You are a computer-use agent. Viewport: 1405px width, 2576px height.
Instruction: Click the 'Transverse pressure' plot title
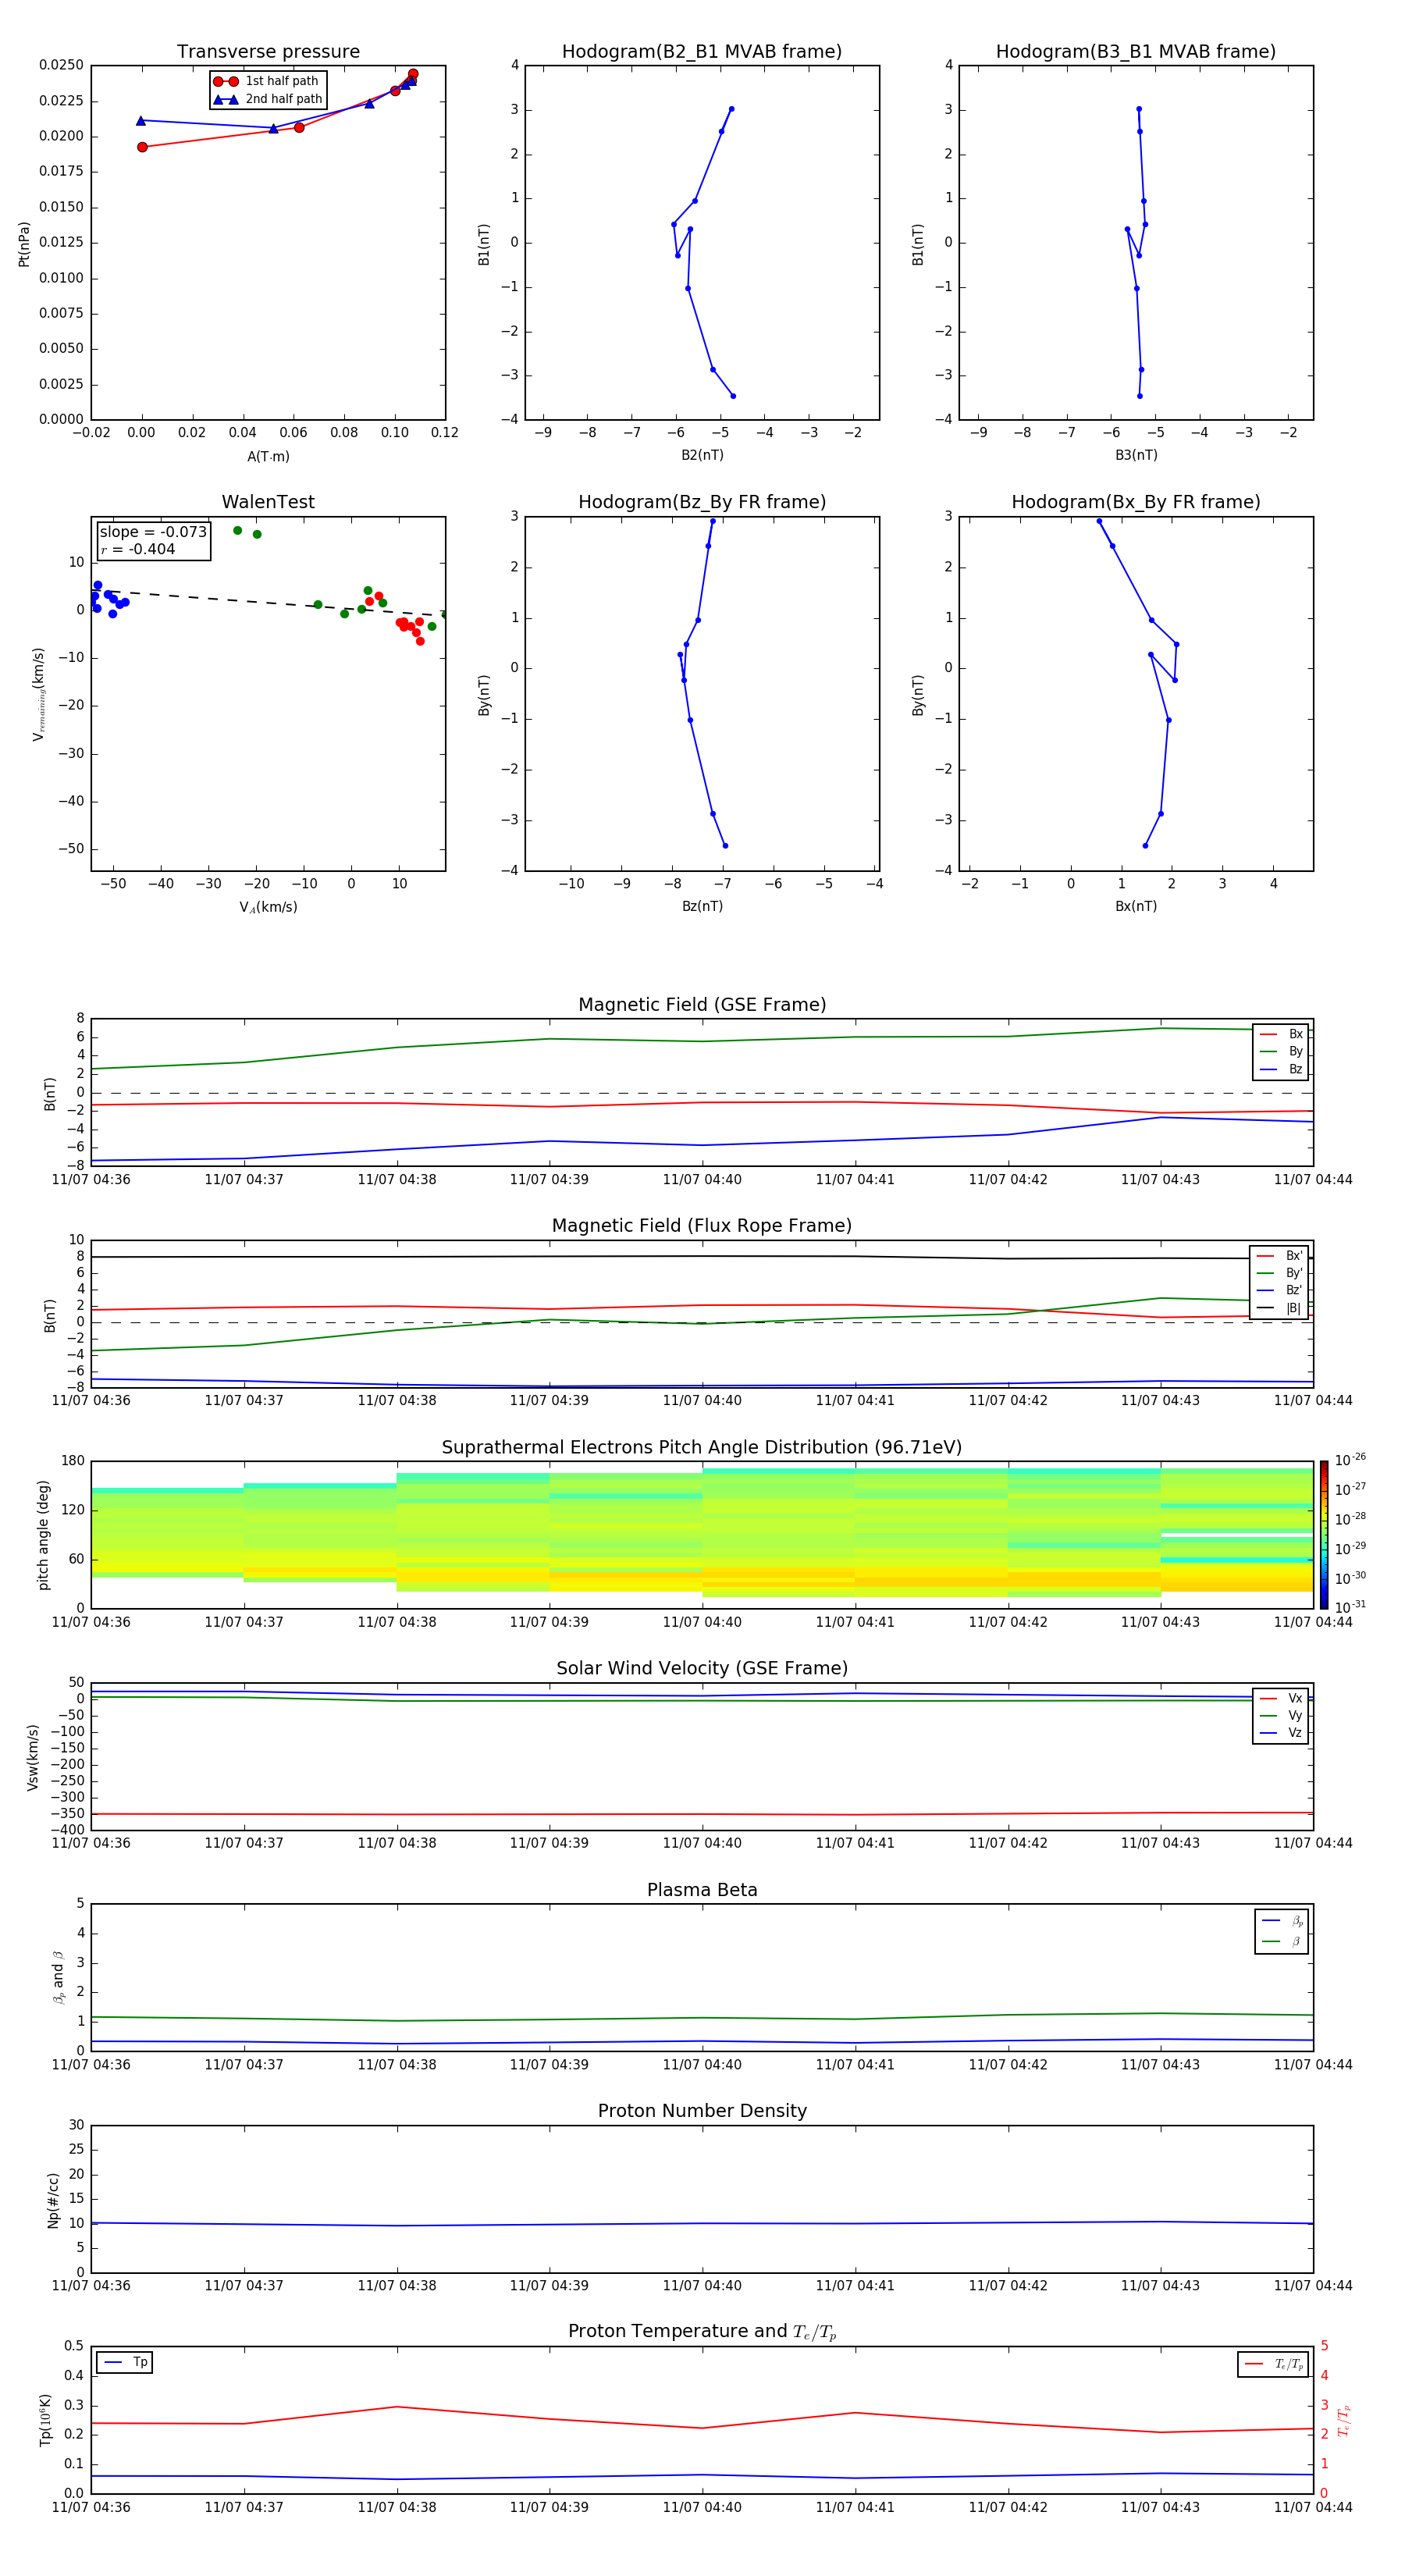point(268,52)
